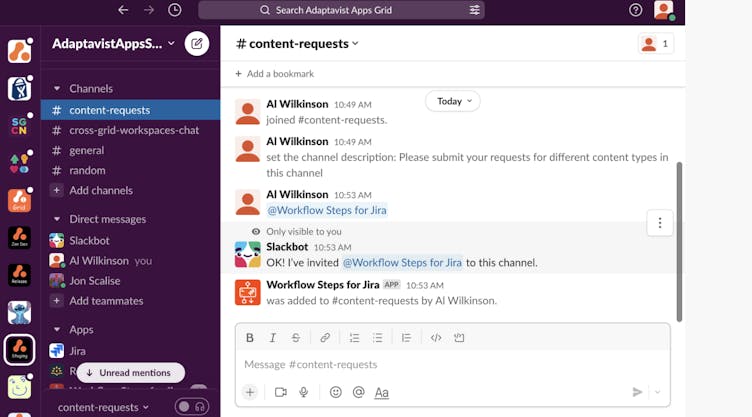The height and width of the screenshot is (417, 752).
Task: Jump to Unread mentions
Action: pyautogui.click(x=130, y=373)
